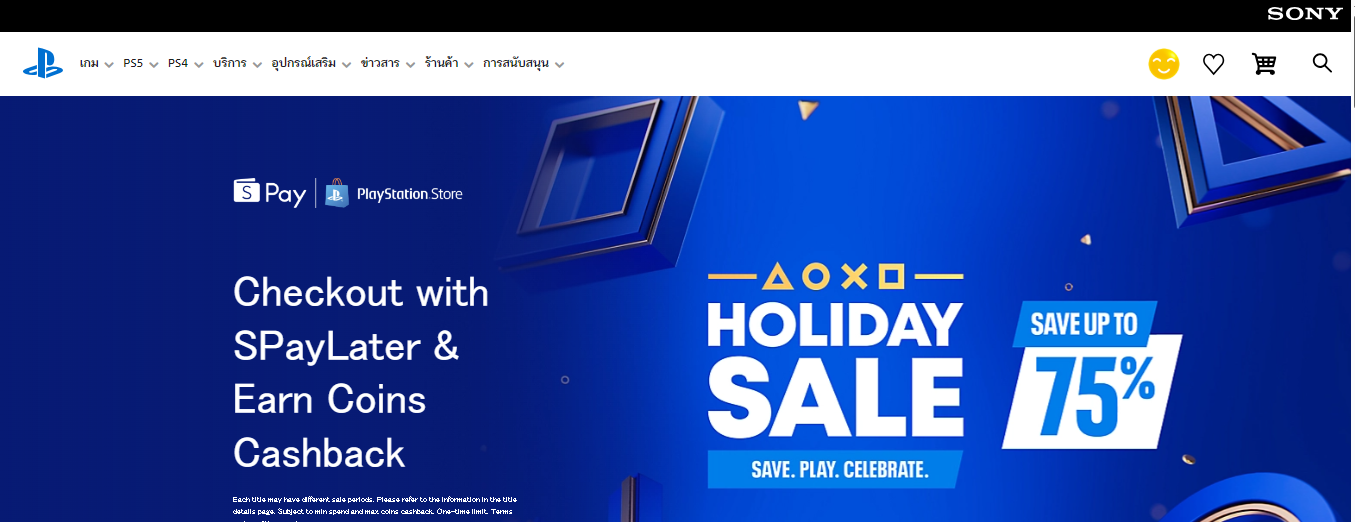The width and height of the screenshot is (1355, 522).
Task: Click the PlayStation Store bag icon
Action: 336,193
